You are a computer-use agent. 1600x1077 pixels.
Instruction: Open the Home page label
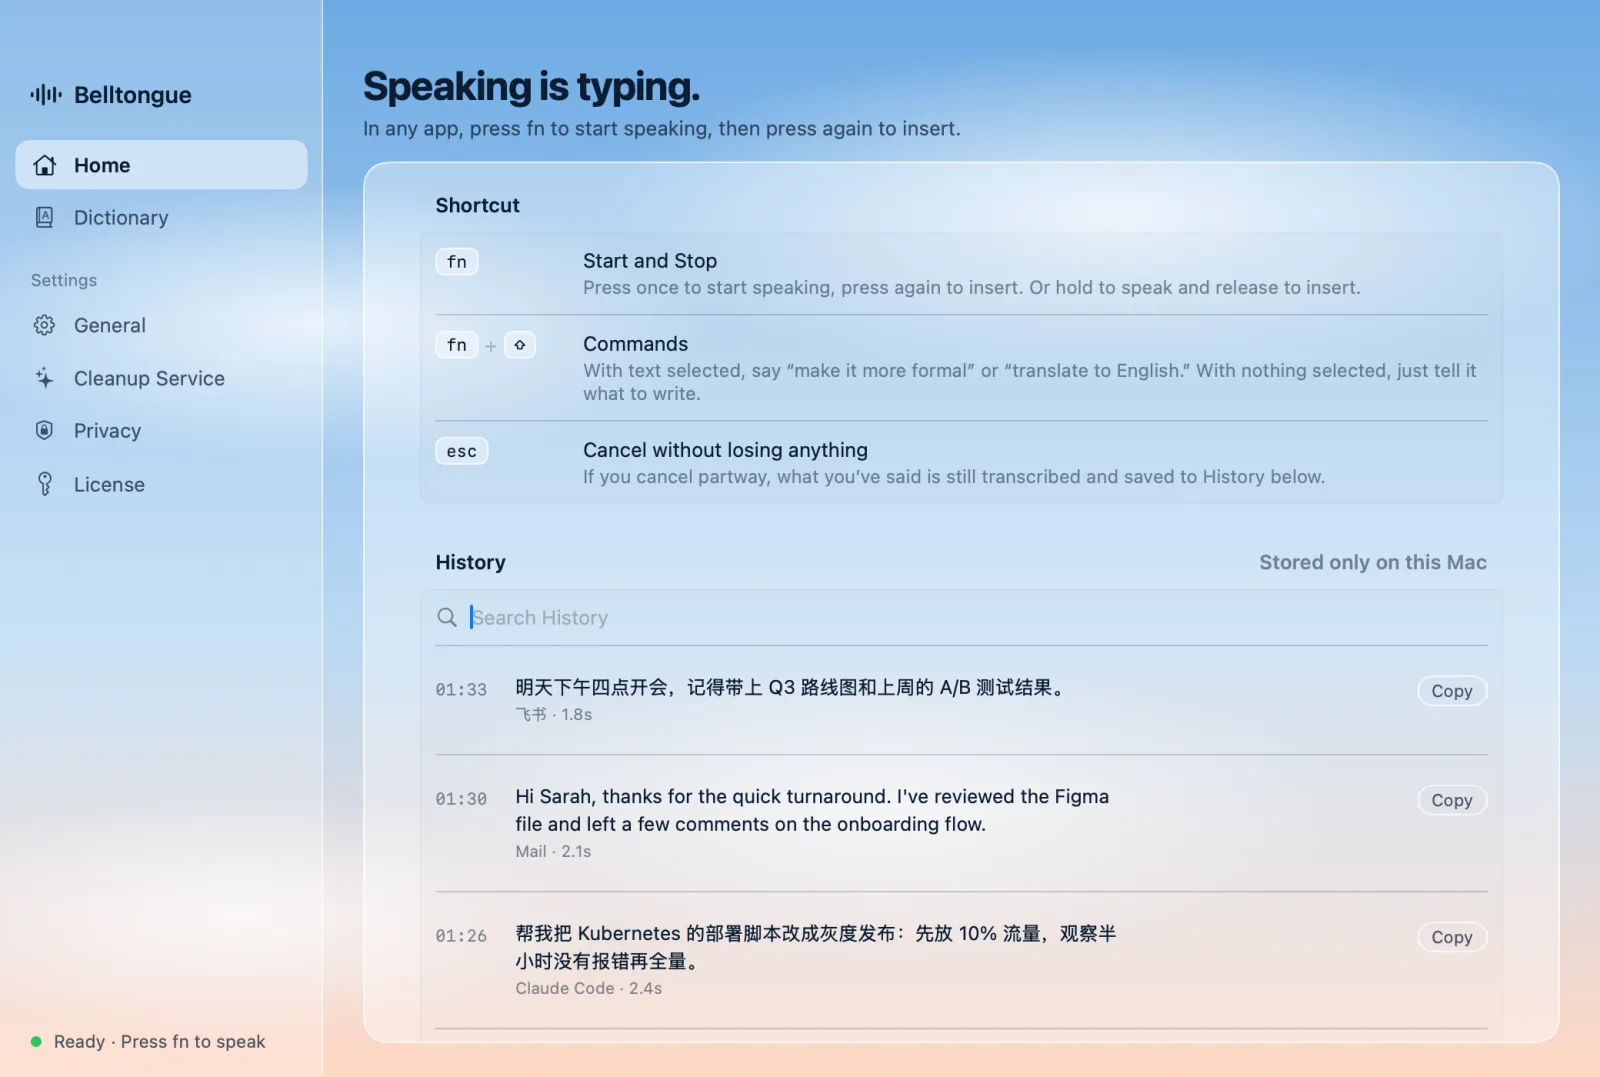tap(102, 165)
